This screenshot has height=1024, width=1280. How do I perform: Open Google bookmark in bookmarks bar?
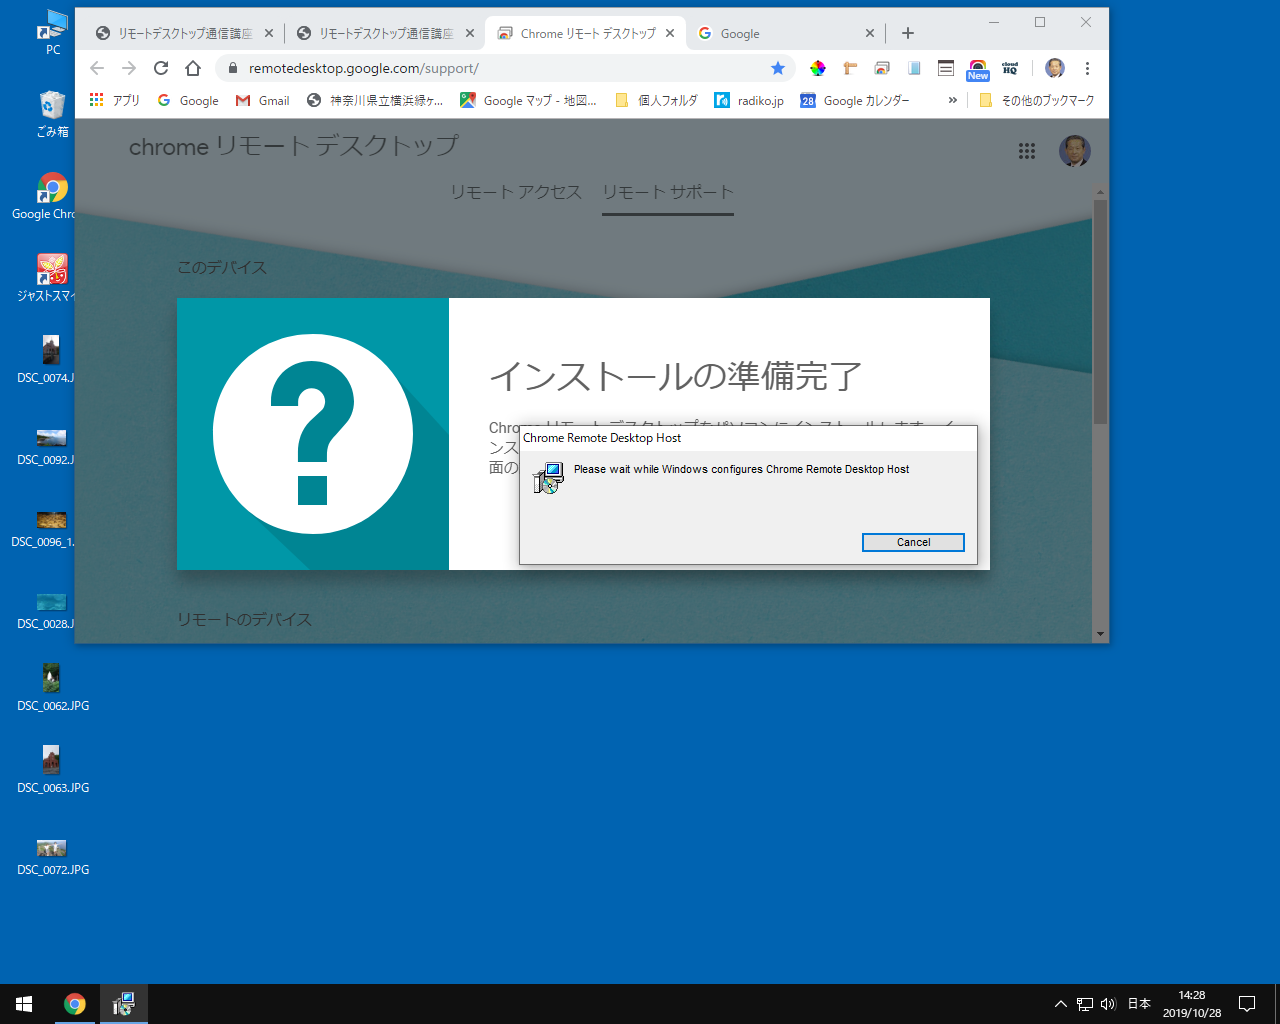pyautogui.click(x=188, y=100)
